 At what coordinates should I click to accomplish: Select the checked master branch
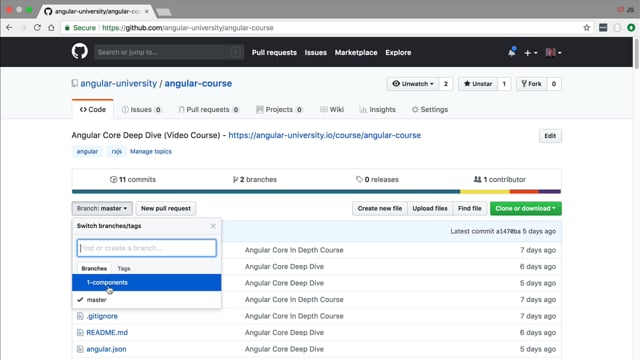tap(147, 300)
